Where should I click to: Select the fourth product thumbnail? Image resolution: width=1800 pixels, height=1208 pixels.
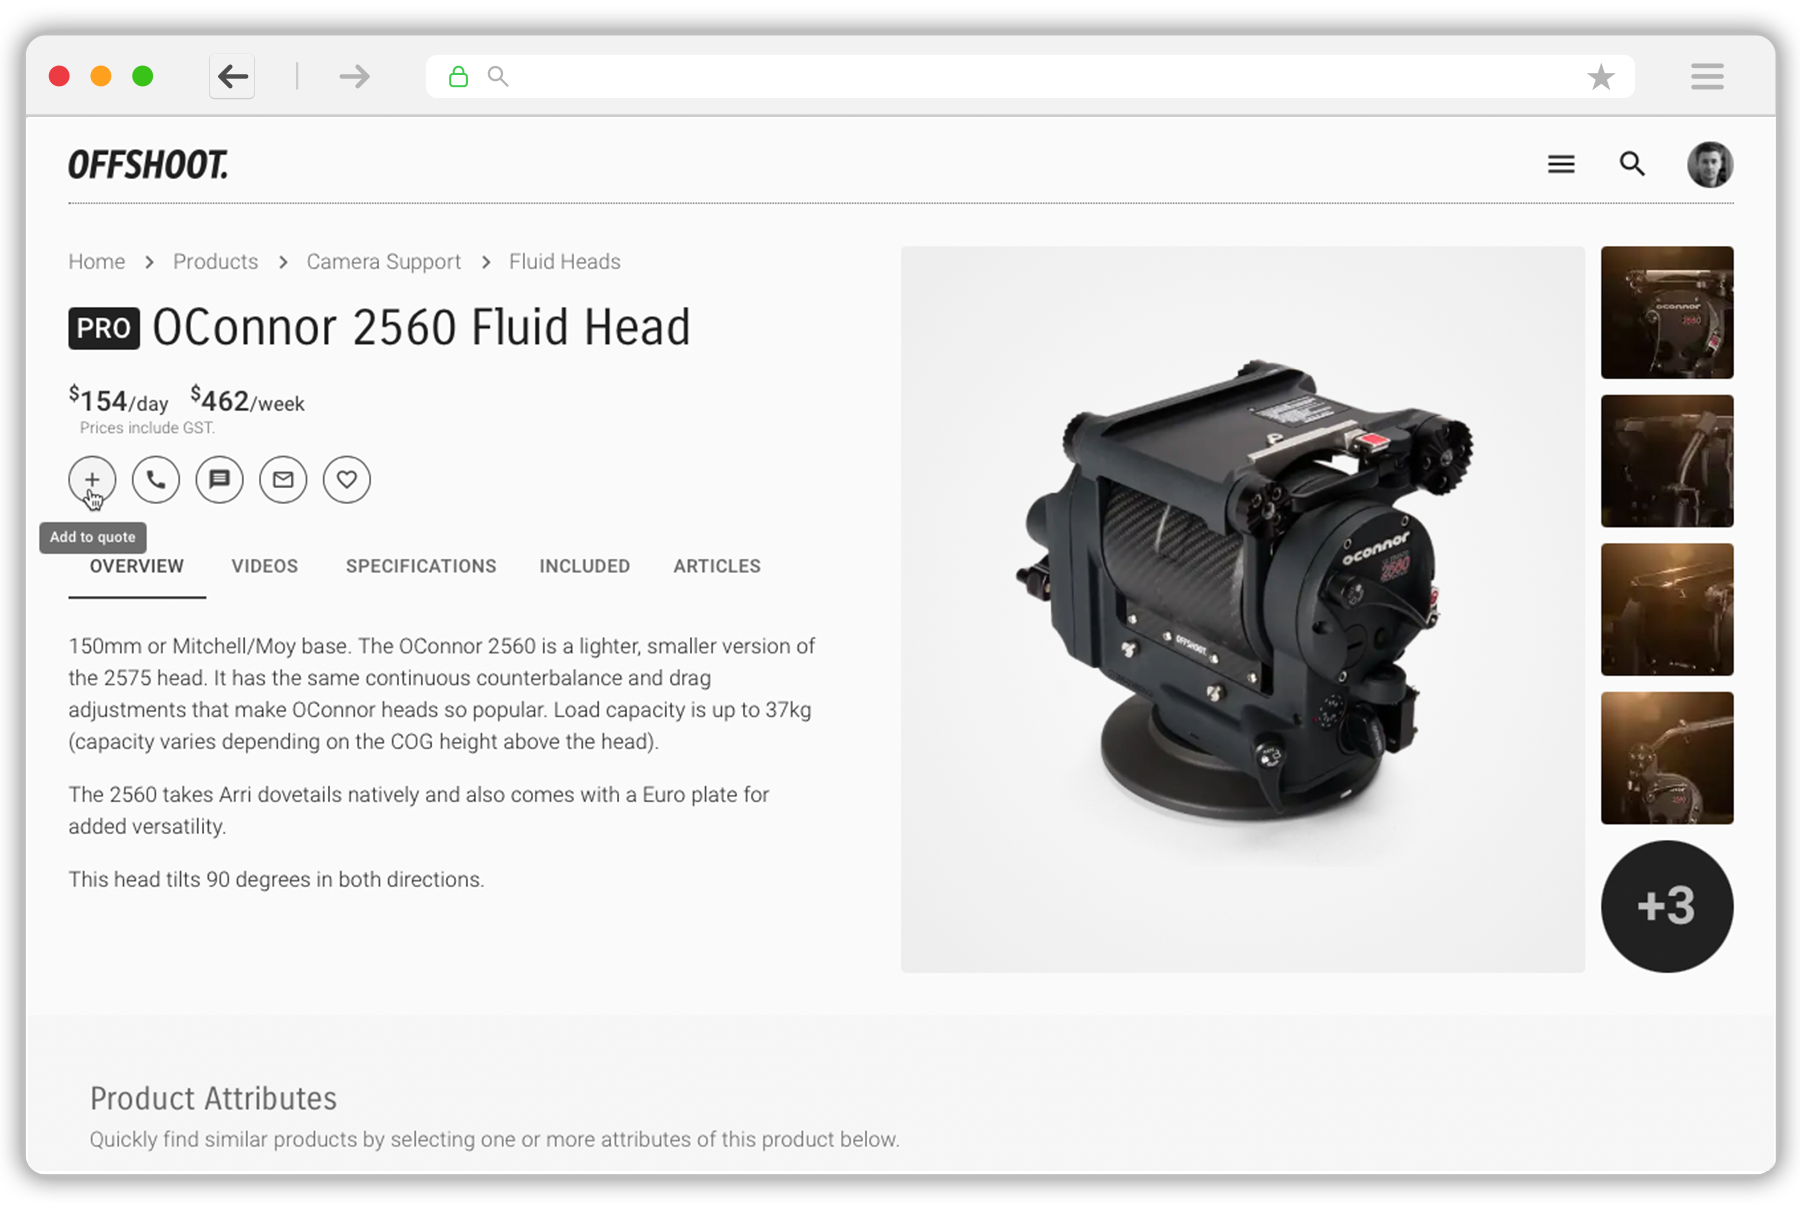[1667, 758]
